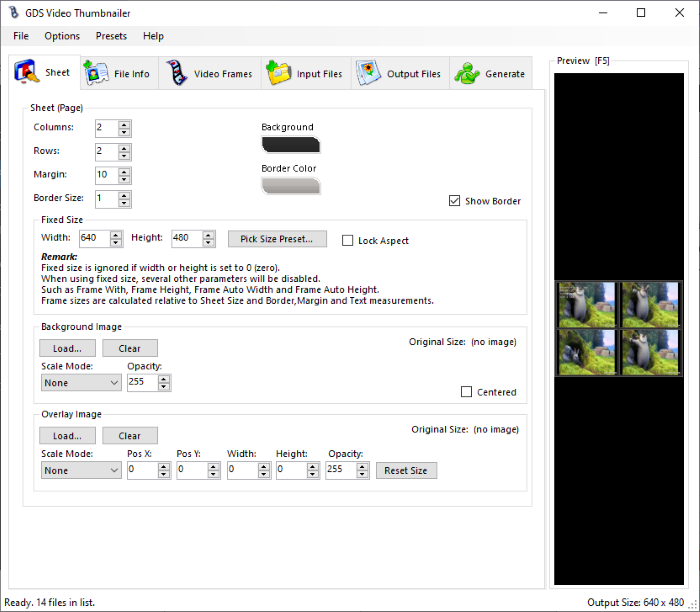
Task: Click the Sheet tab paint icon
Action: [27, 71]
